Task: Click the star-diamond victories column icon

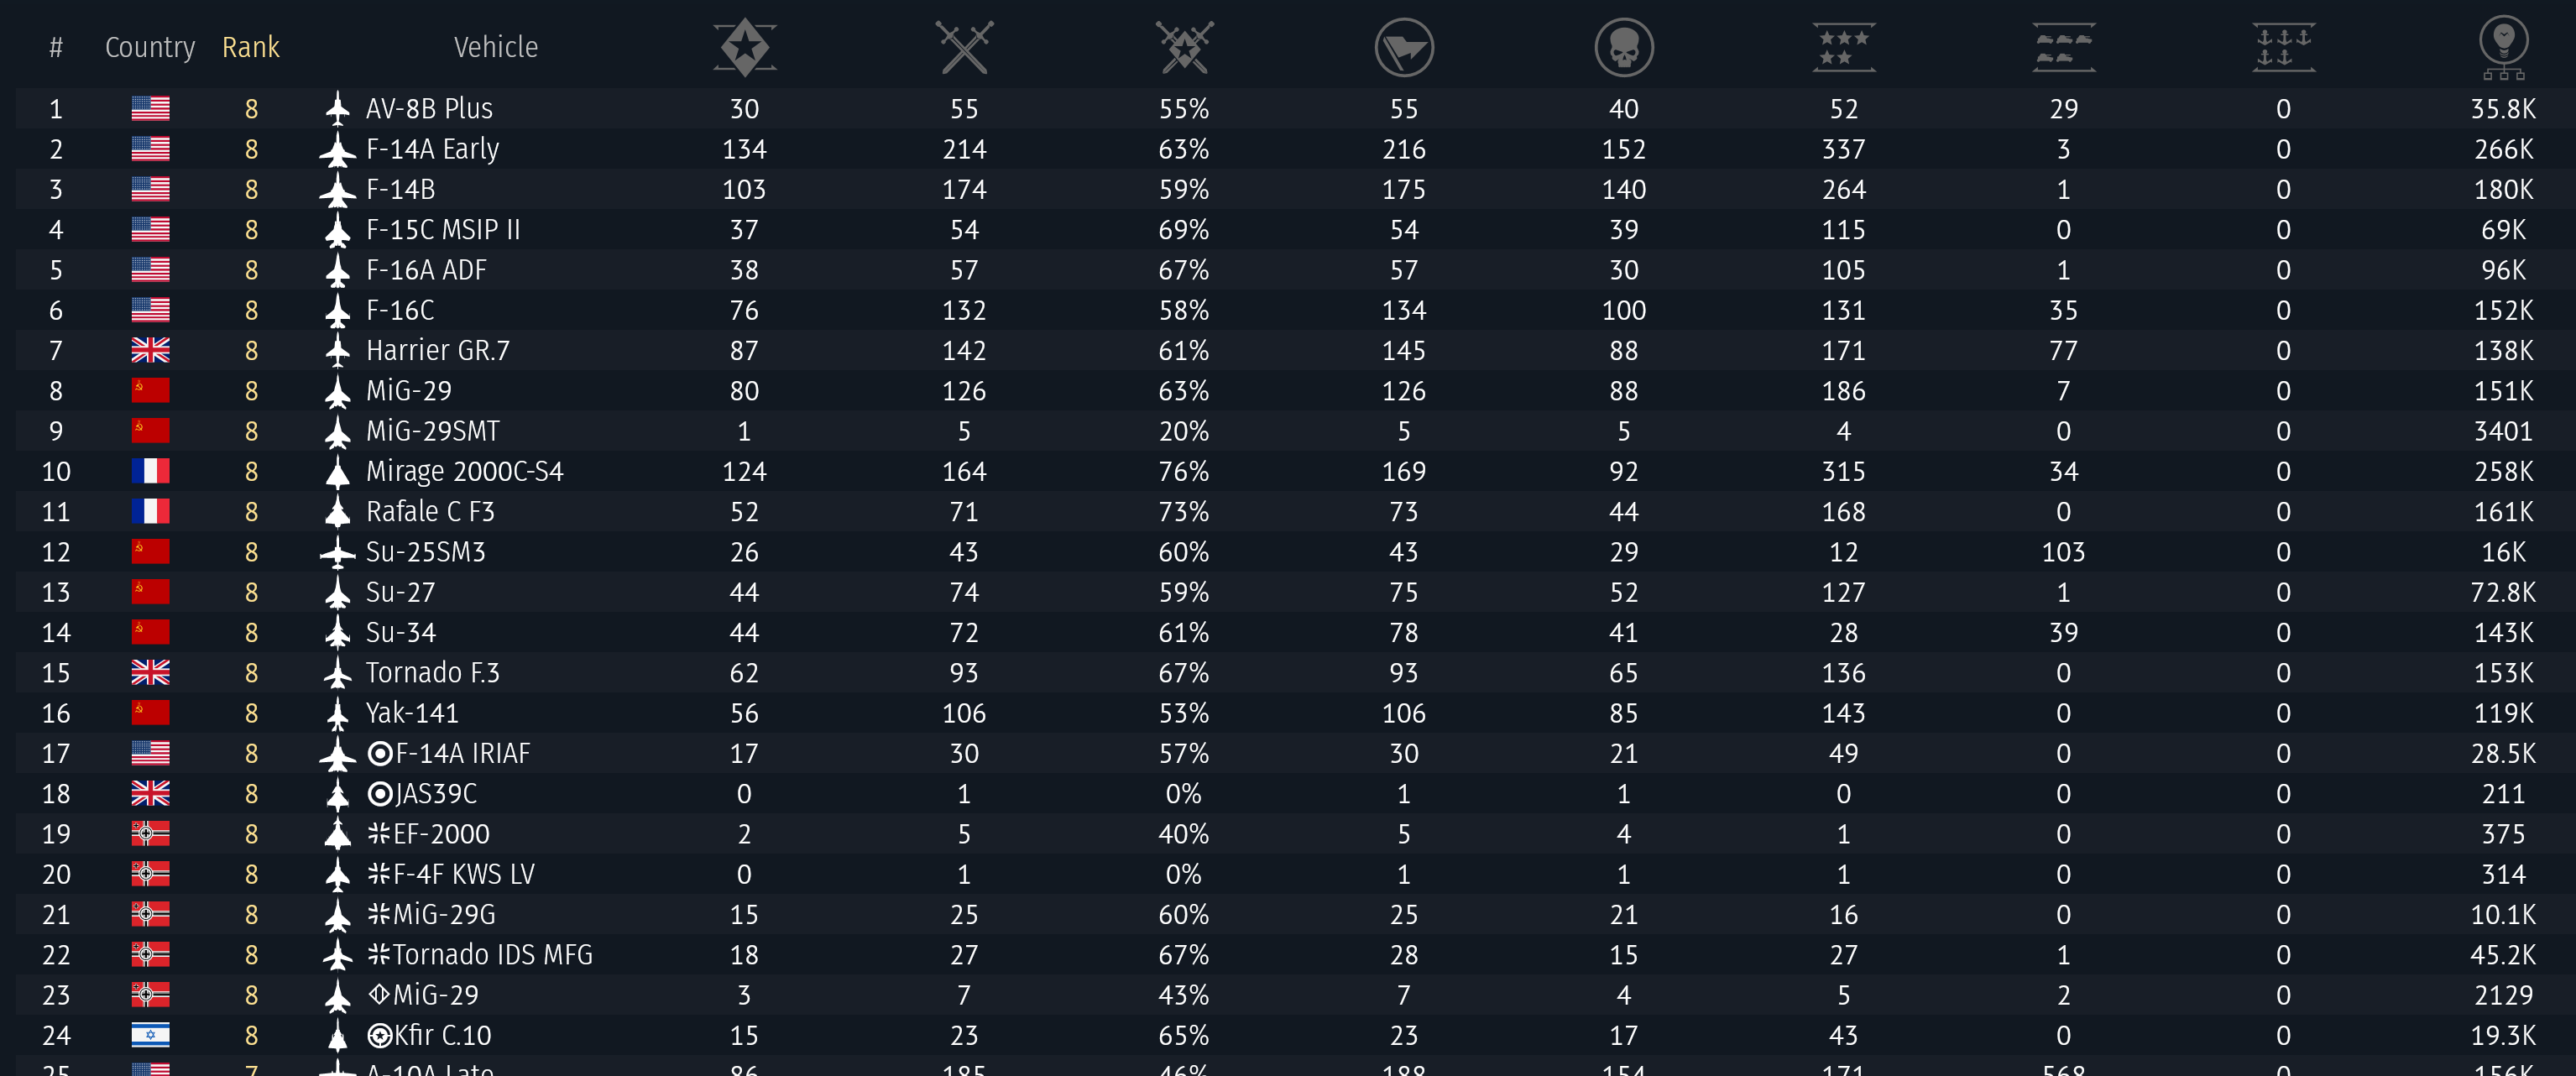Action: click(744, 47)
